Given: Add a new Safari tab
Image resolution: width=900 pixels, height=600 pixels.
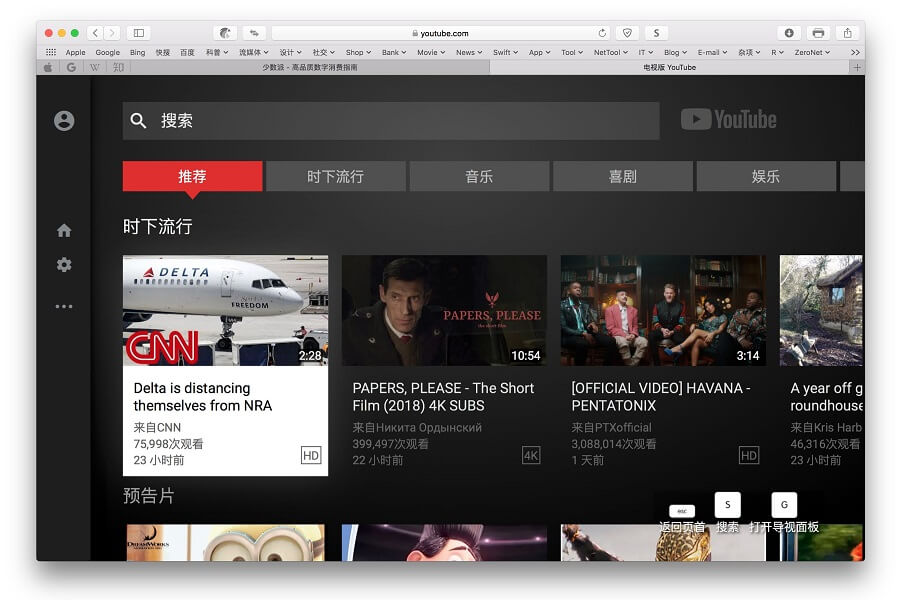Looking at the screenshot, I should 856,67.
